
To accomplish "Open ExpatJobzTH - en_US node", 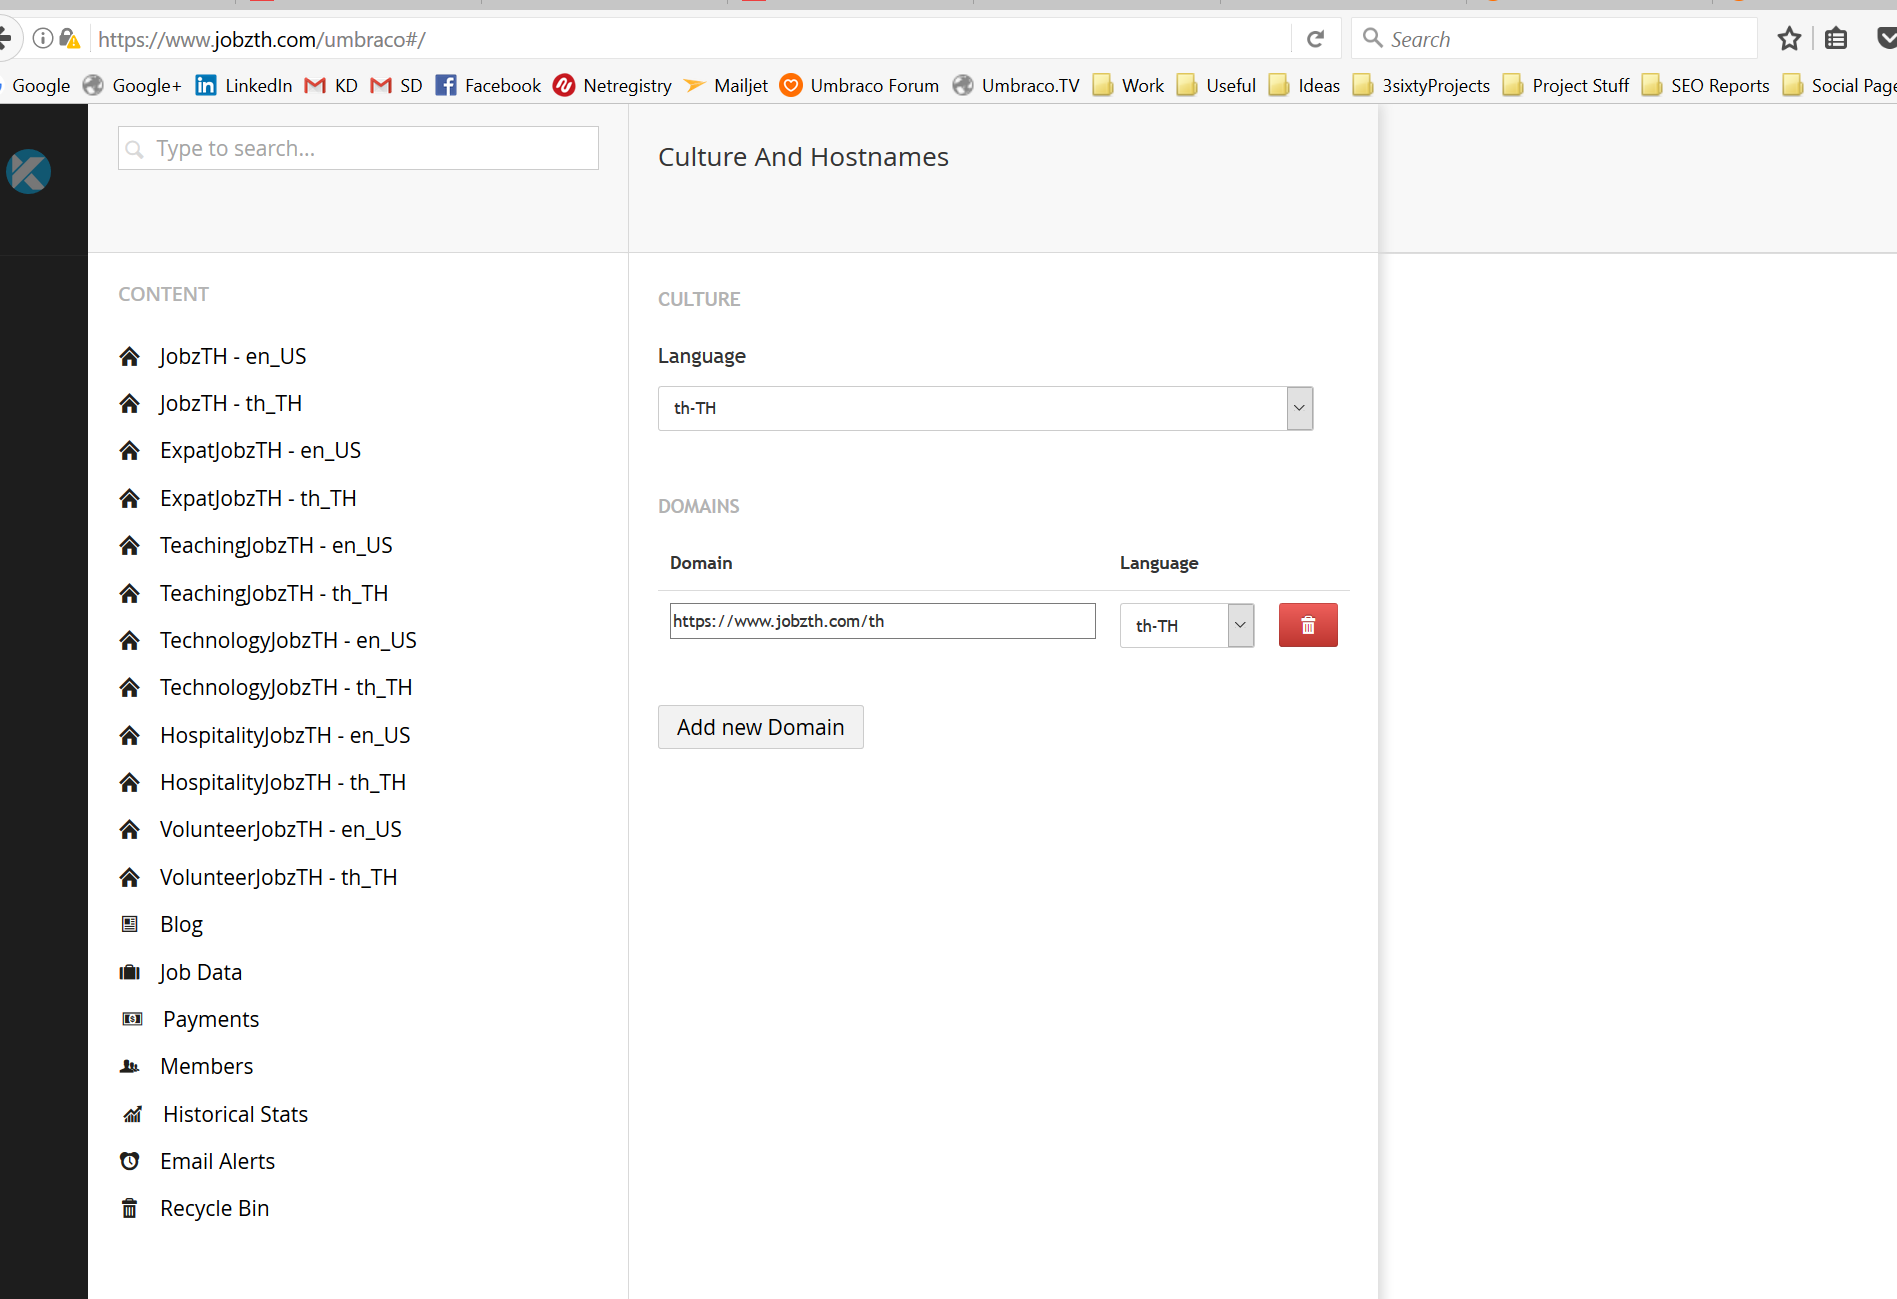I will 260,451.
